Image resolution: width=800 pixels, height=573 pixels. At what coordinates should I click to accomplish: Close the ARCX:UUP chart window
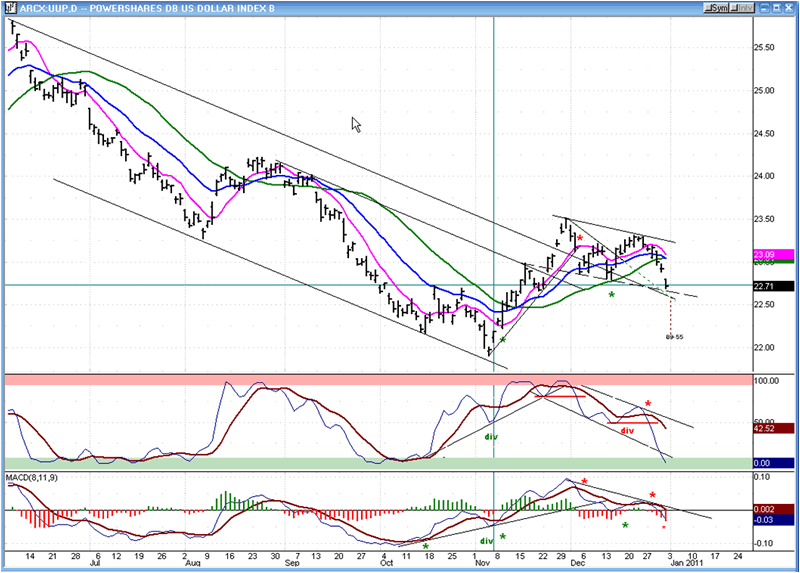click(789, 9)
